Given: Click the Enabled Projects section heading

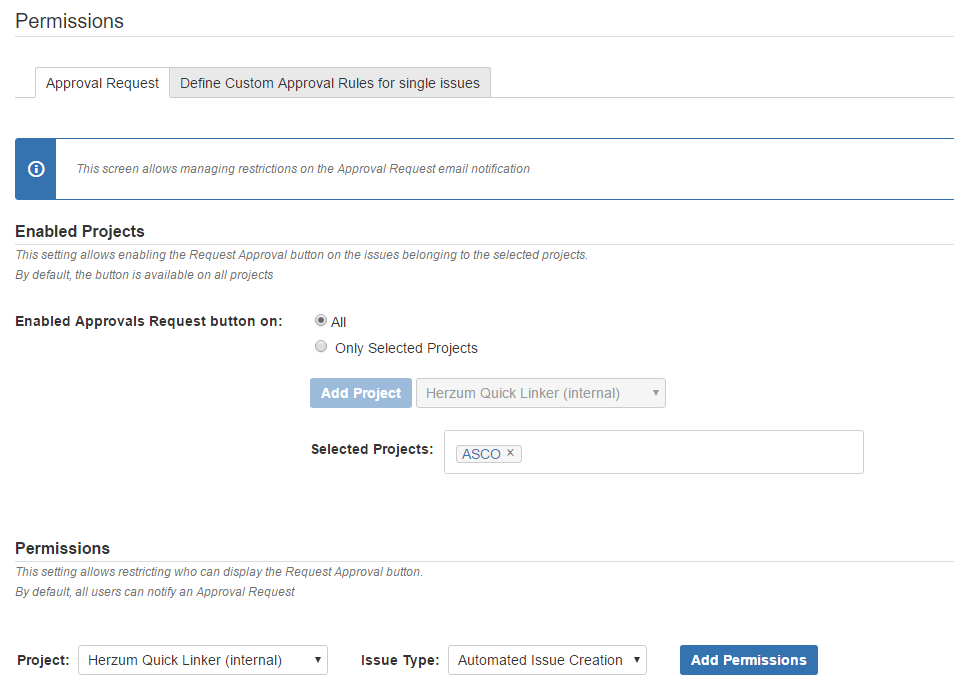Looking at the screenshot, I should (x=80, y=231).
